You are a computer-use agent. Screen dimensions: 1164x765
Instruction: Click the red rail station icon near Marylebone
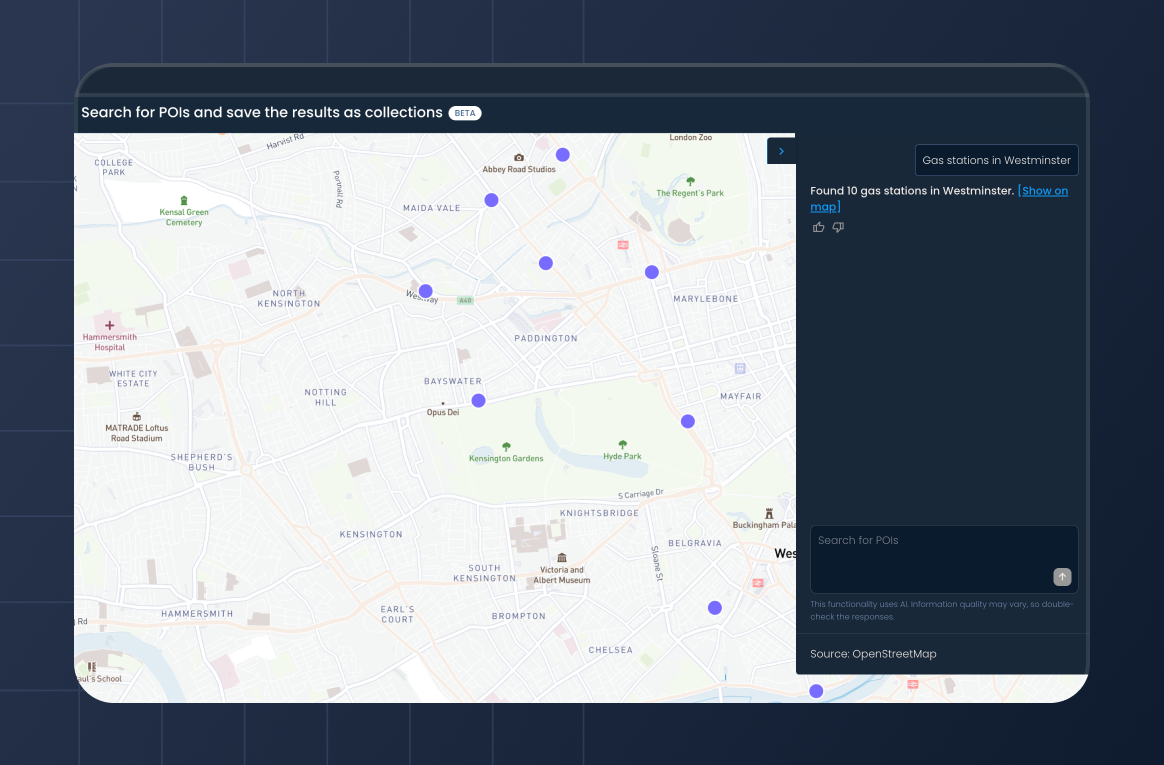pyautogui.click(x=623, y=245)
